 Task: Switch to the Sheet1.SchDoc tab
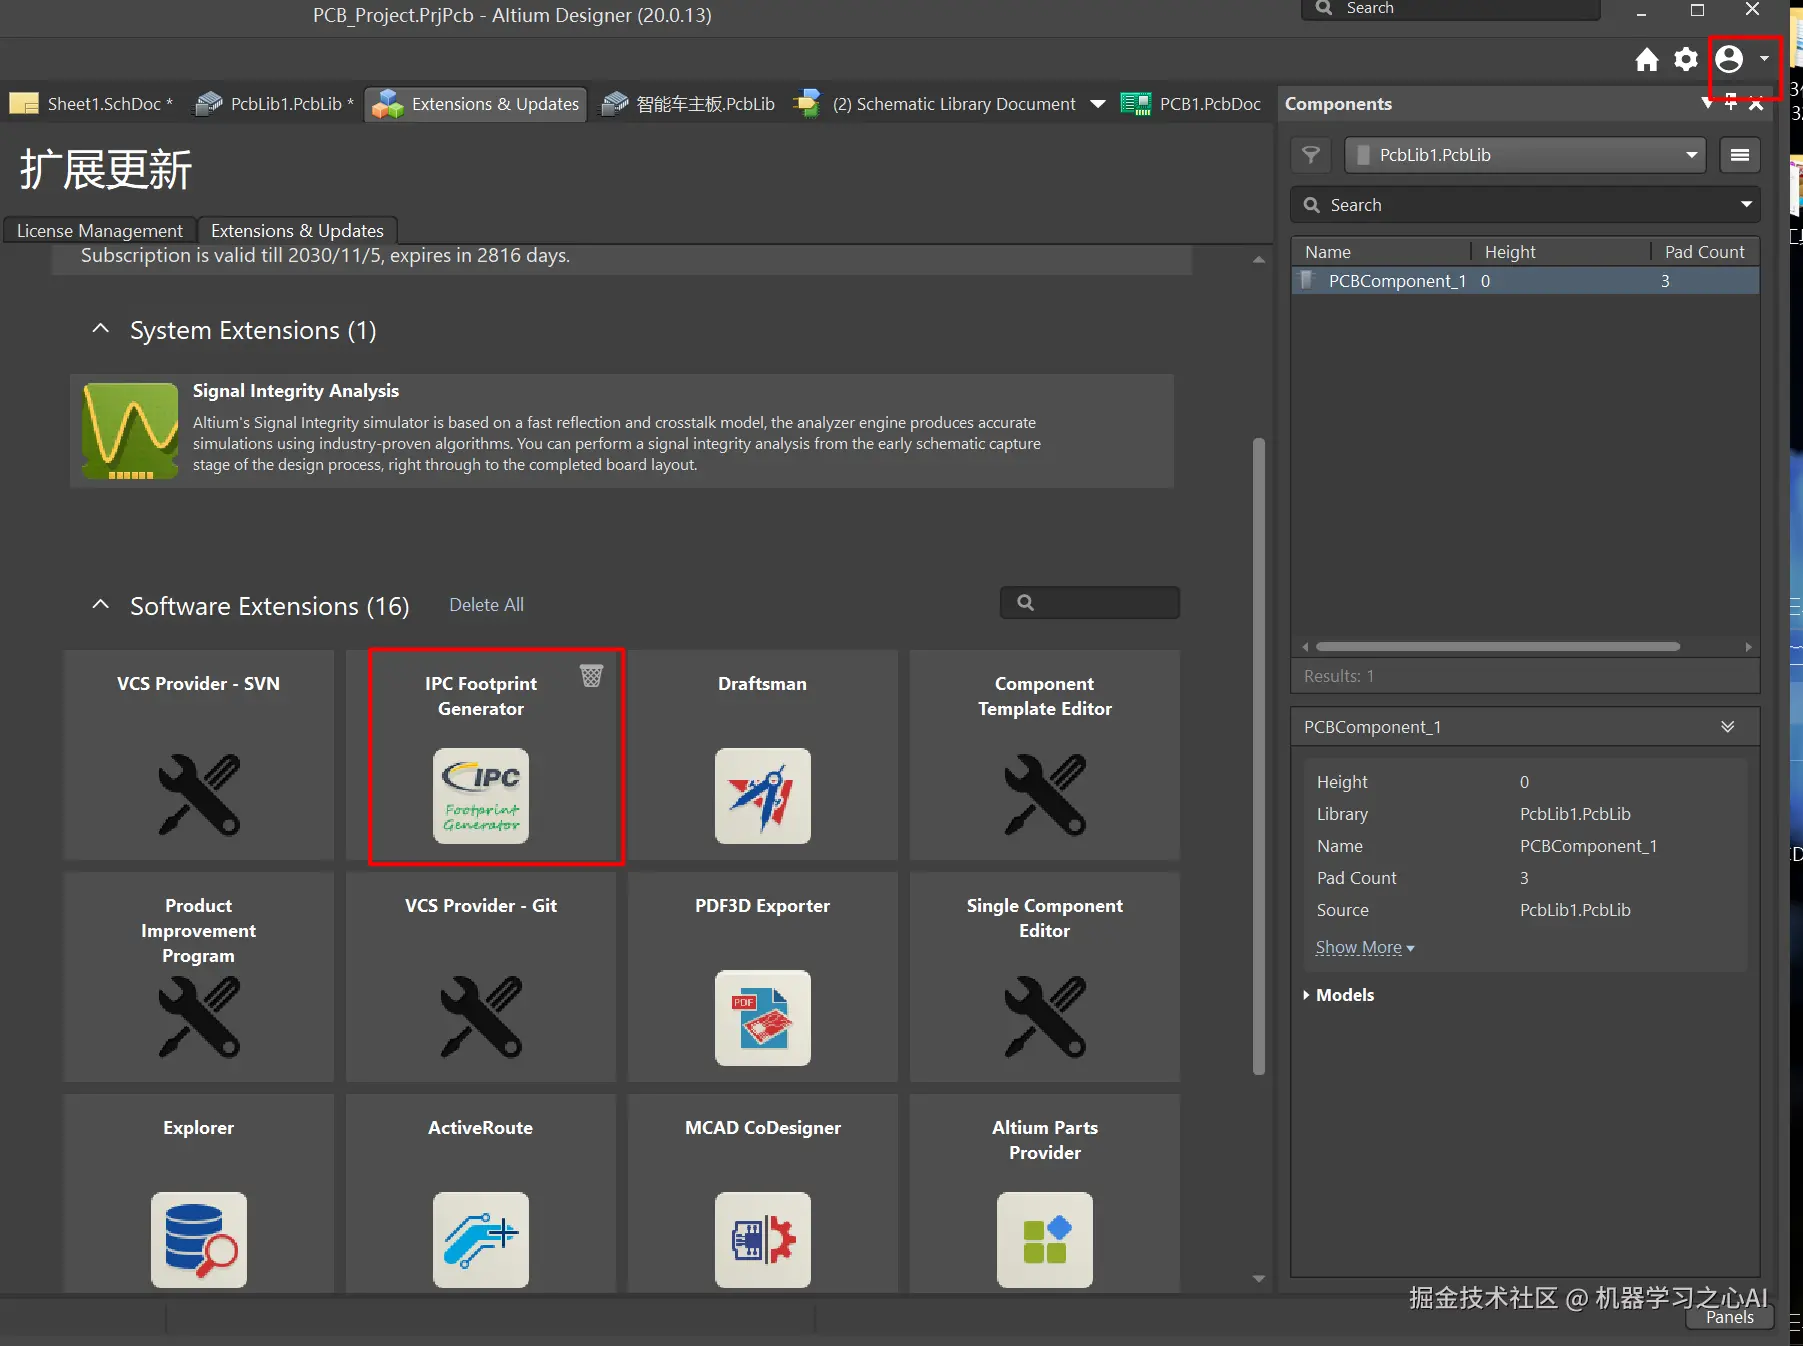[91, 104]
